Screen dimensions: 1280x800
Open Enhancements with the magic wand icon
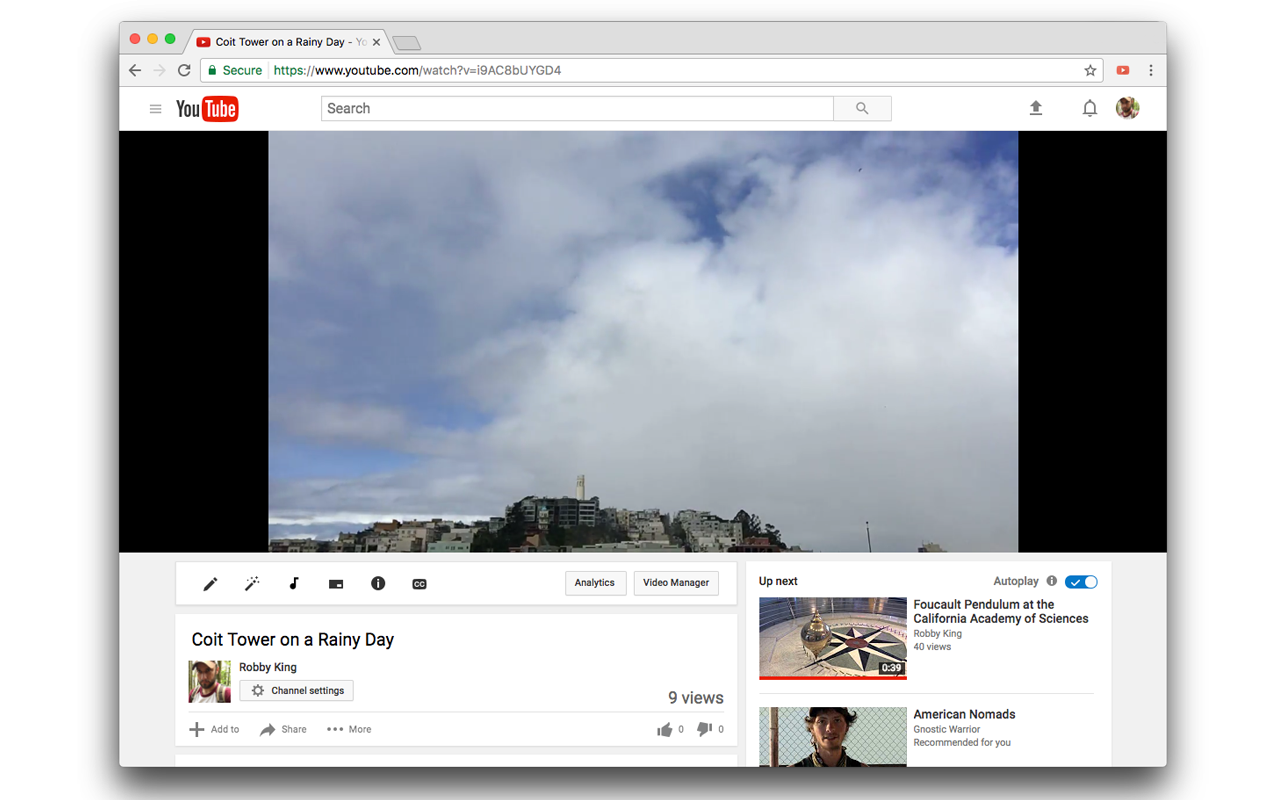pyautogui.click(x=252, y=584)
